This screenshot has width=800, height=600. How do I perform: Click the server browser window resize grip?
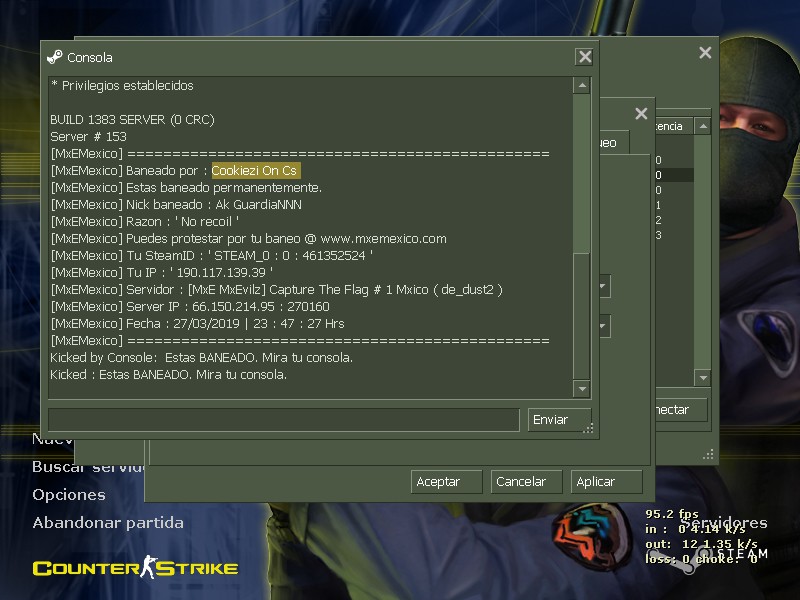(x=708, y=454)
